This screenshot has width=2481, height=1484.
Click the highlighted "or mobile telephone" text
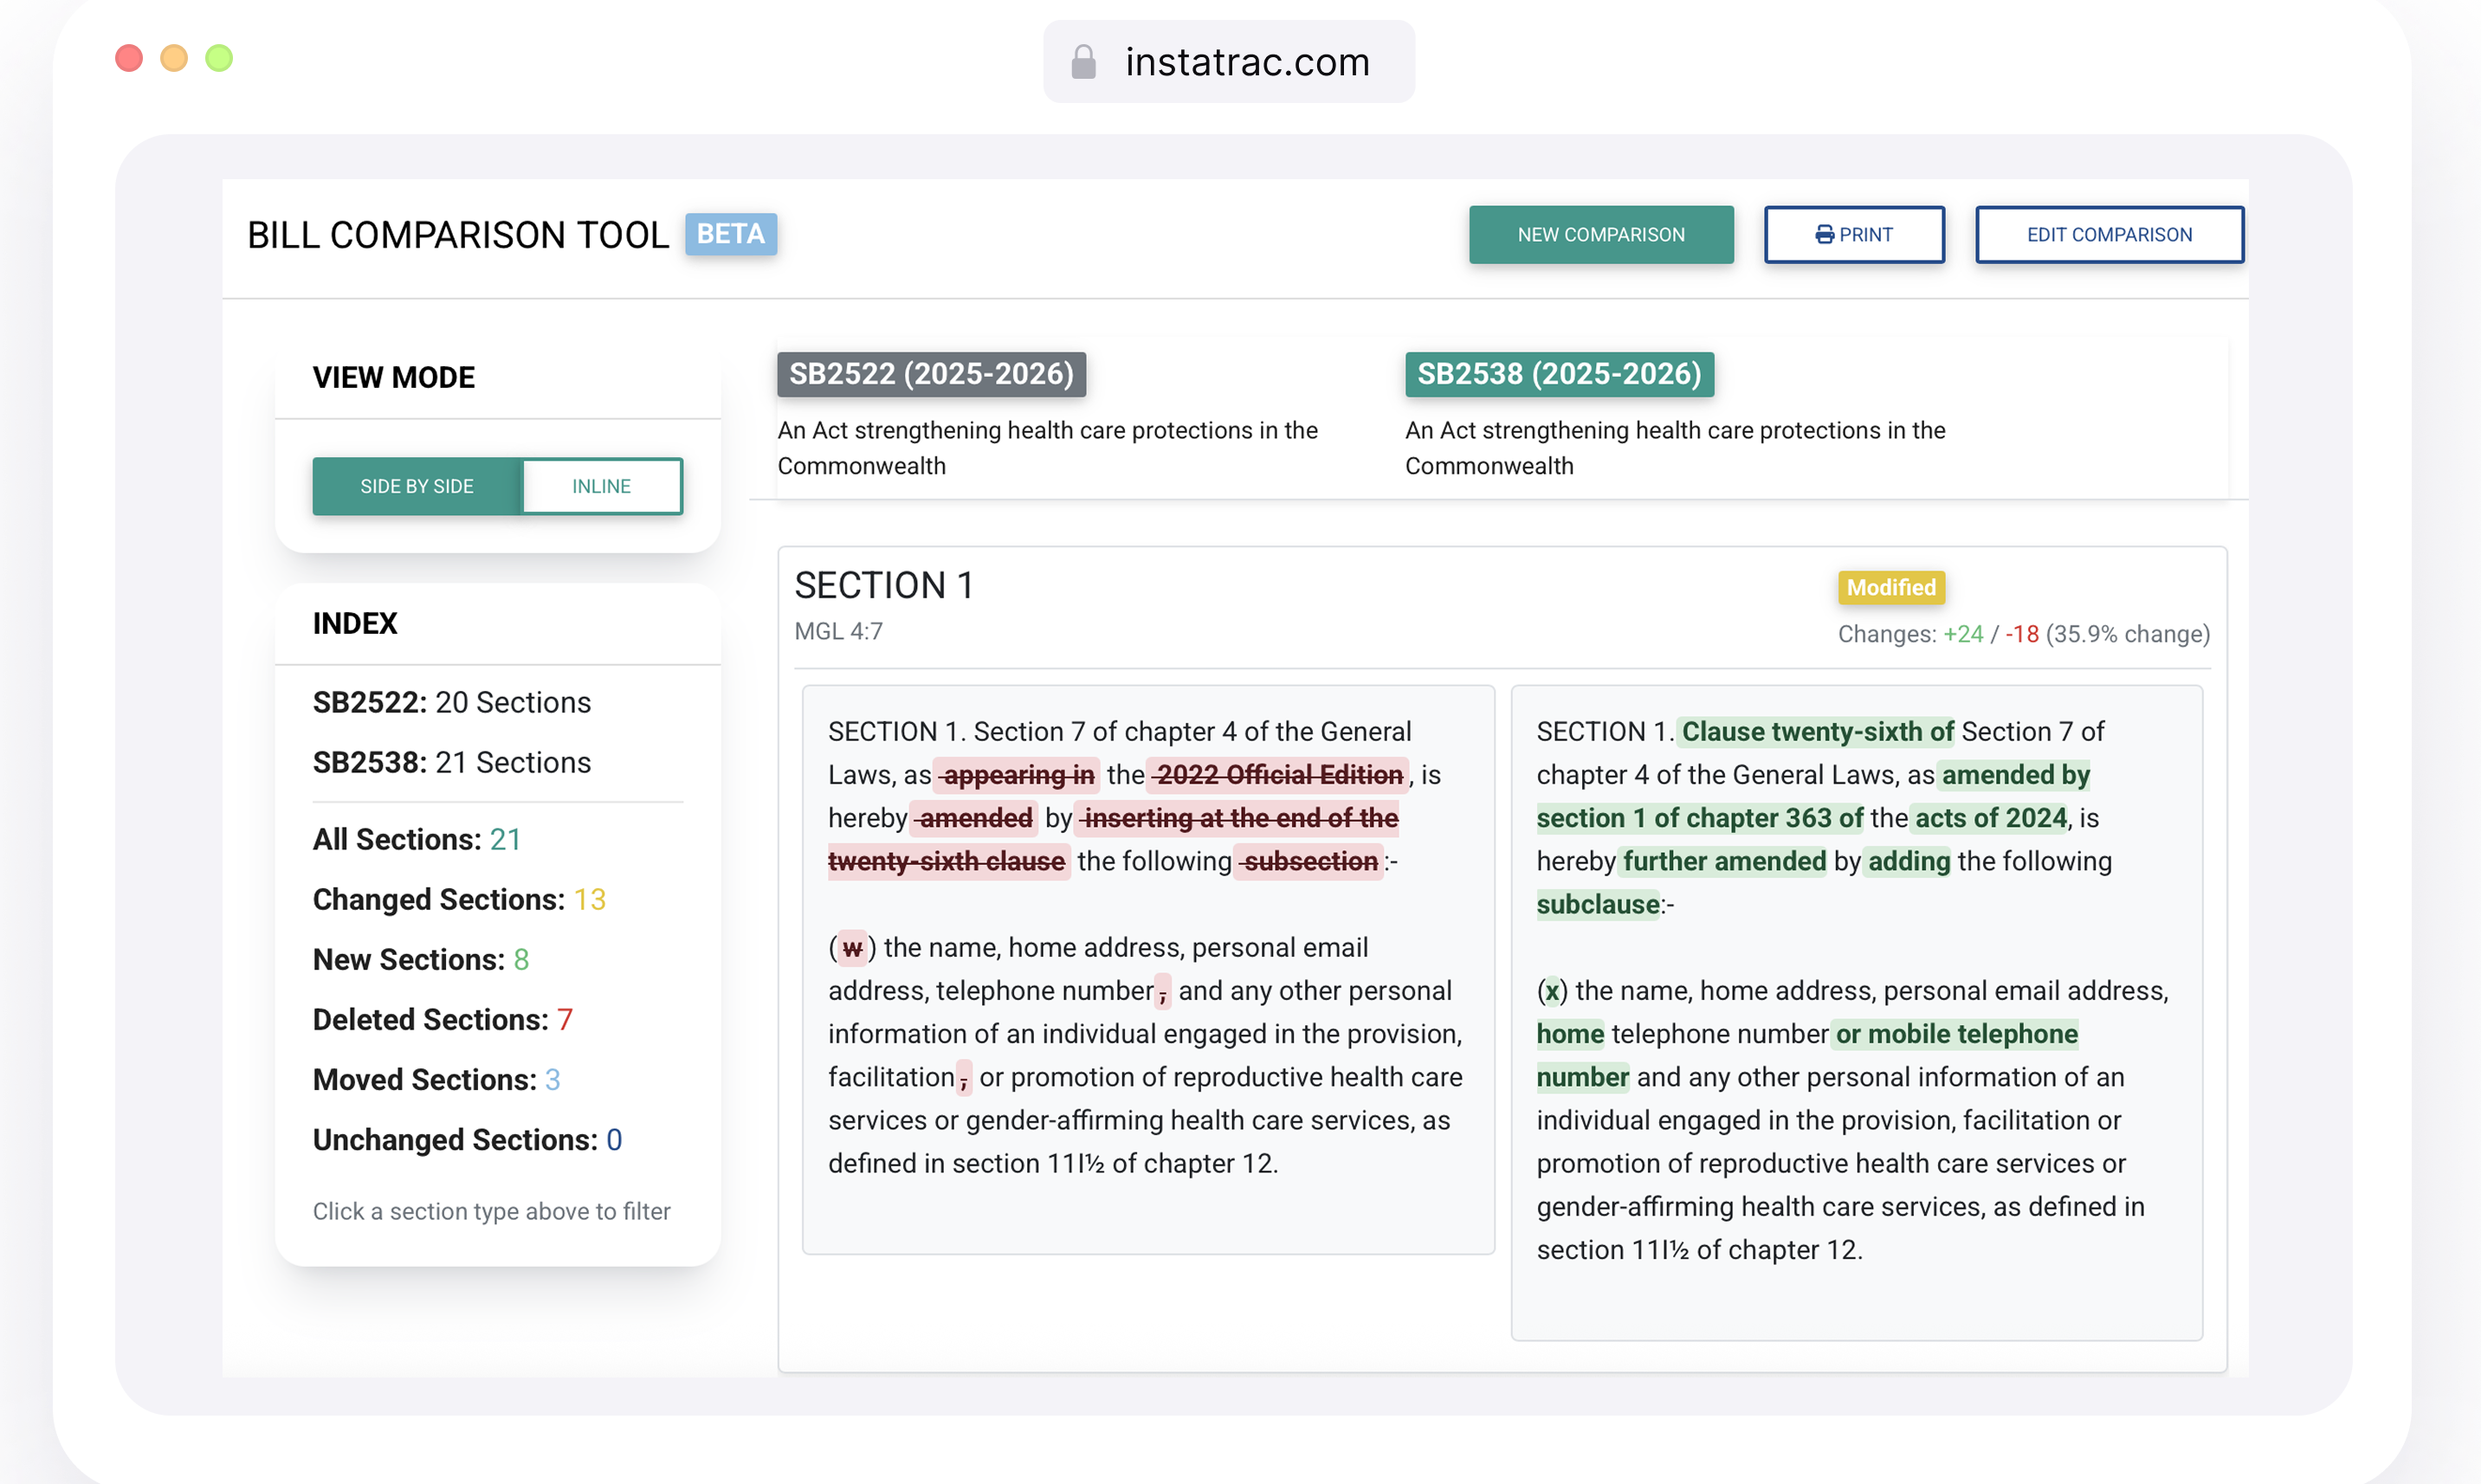click(1956, 1033)
